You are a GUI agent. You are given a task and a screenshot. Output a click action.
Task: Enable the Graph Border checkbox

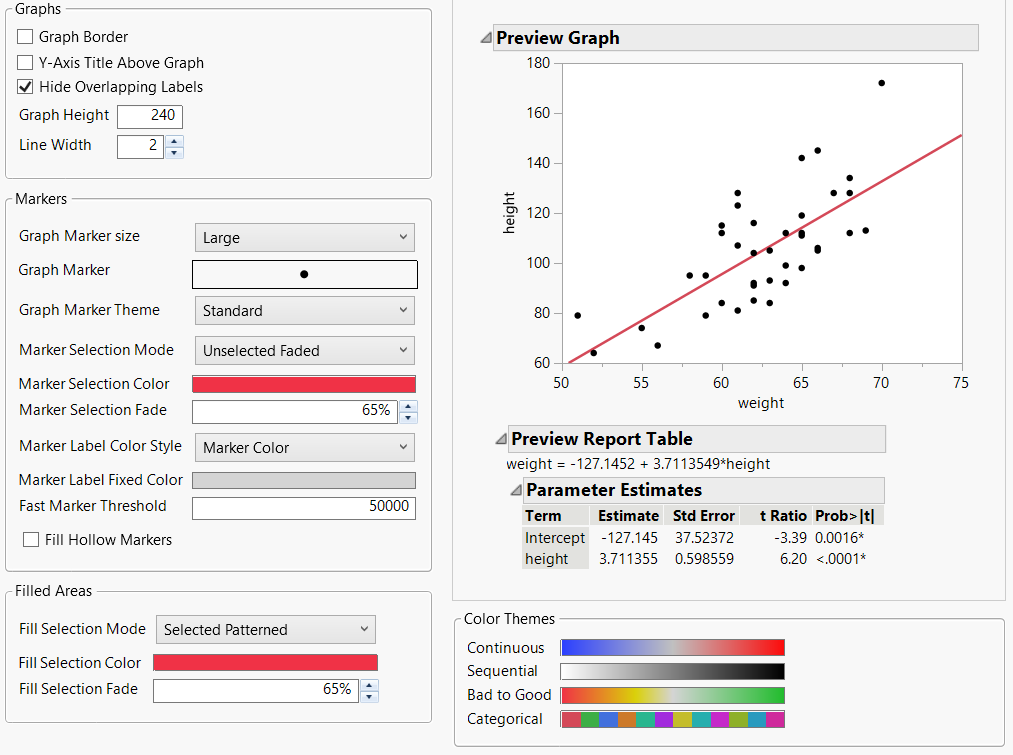pos(25,37)
